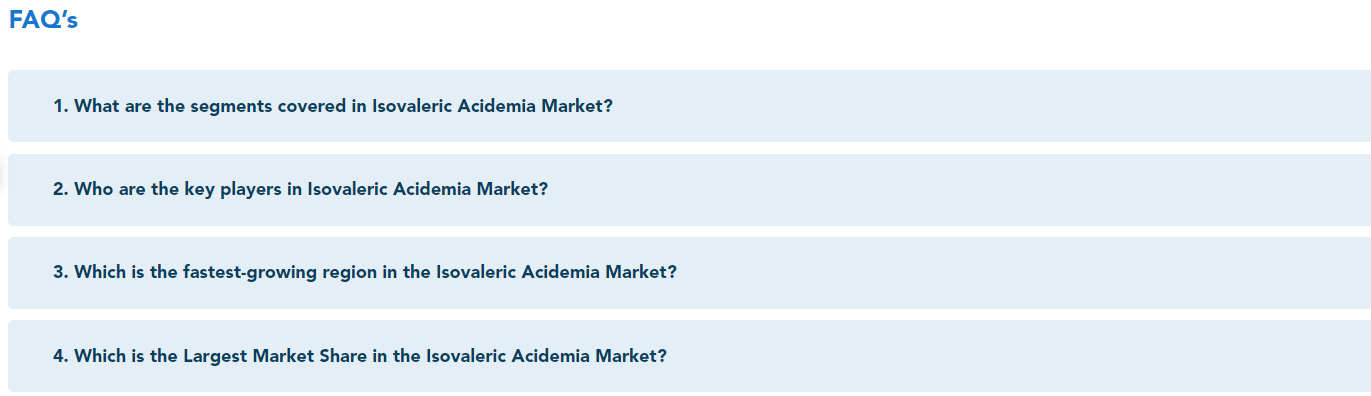
Task: Toggle the third FAQ accordion panel
Action: click(x=689, y=272)
